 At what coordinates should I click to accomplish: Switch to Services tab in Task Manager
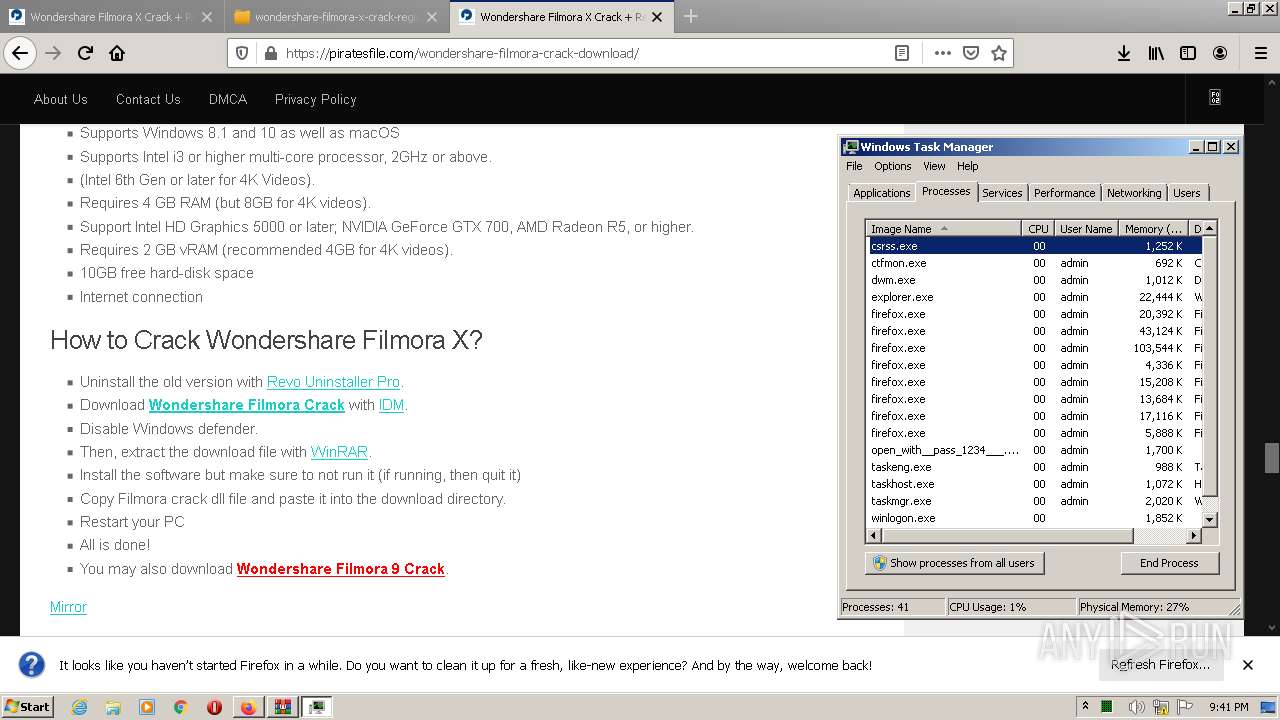click(x=1002, y=193)
